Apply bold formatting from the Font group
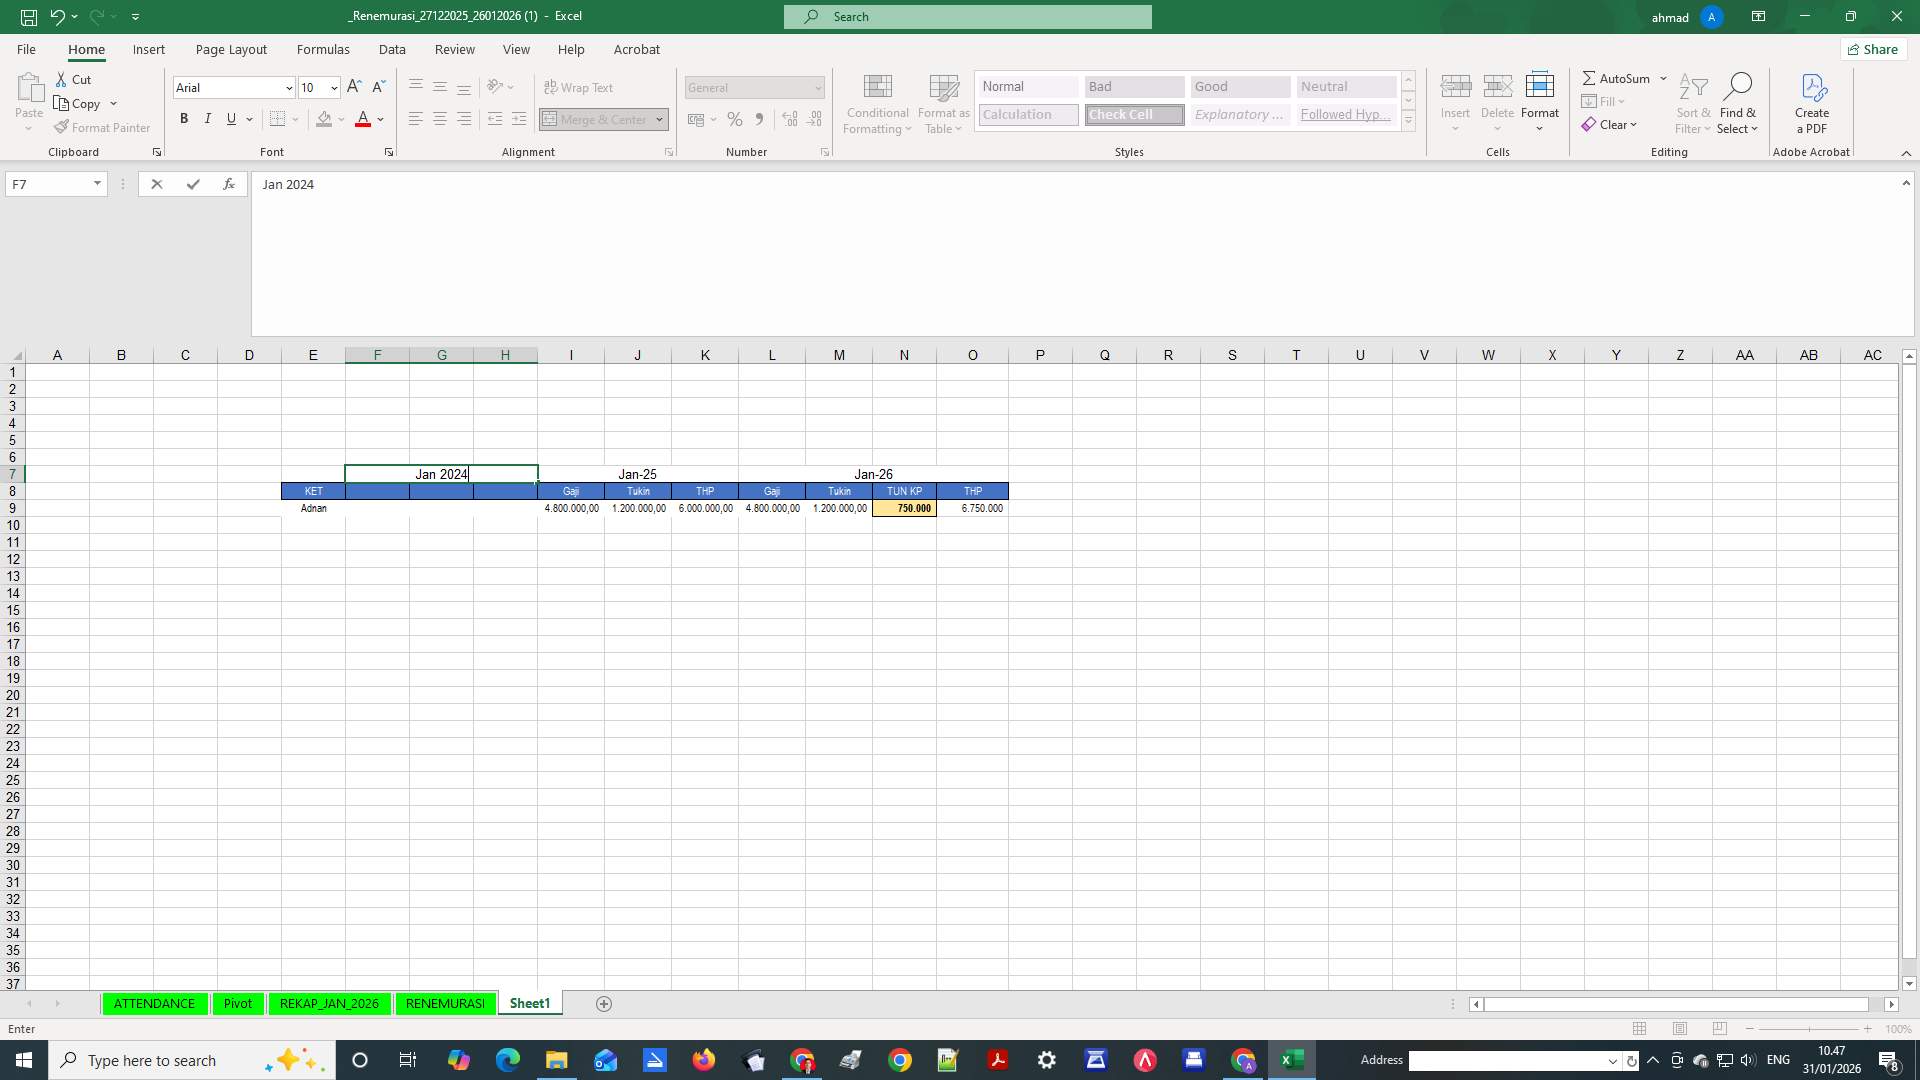The height and width of the screenshot is (1080, 1920). pyautogui.click(x=184, y=118)
